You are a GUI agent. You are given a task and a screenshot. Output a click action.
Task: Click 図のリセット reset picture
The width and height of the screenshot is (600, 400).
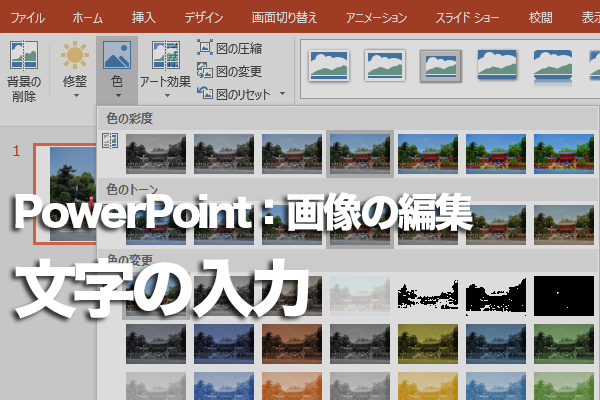234,94
